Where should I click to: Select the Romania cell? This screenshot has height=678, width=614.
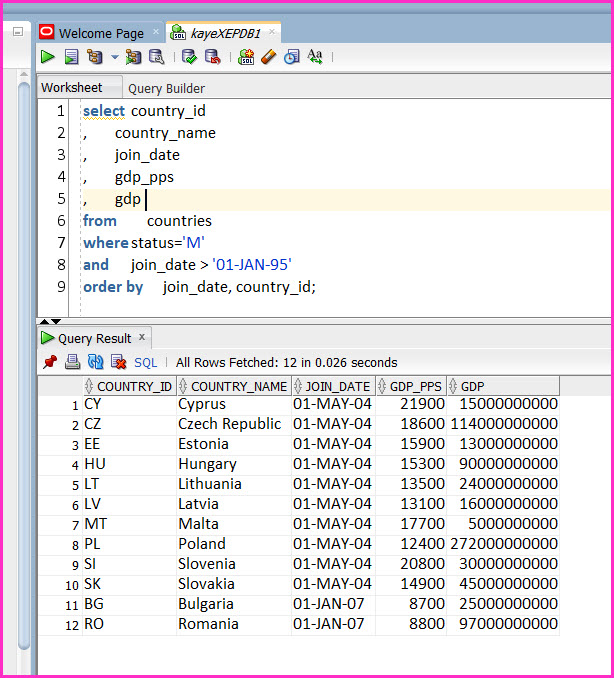[x=234, y=624]
